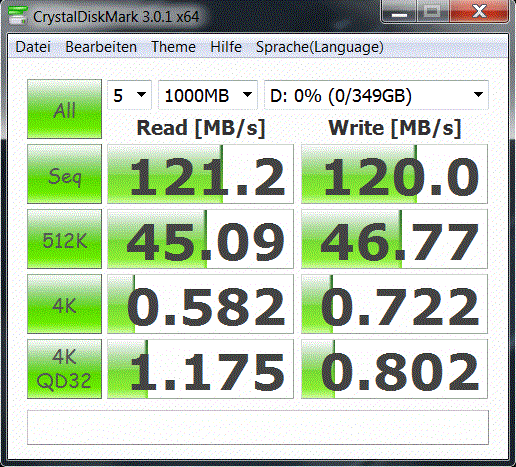Click the 4K QD32 write result 0.802
Screen dimensions: 516x467
pos(394,369)
